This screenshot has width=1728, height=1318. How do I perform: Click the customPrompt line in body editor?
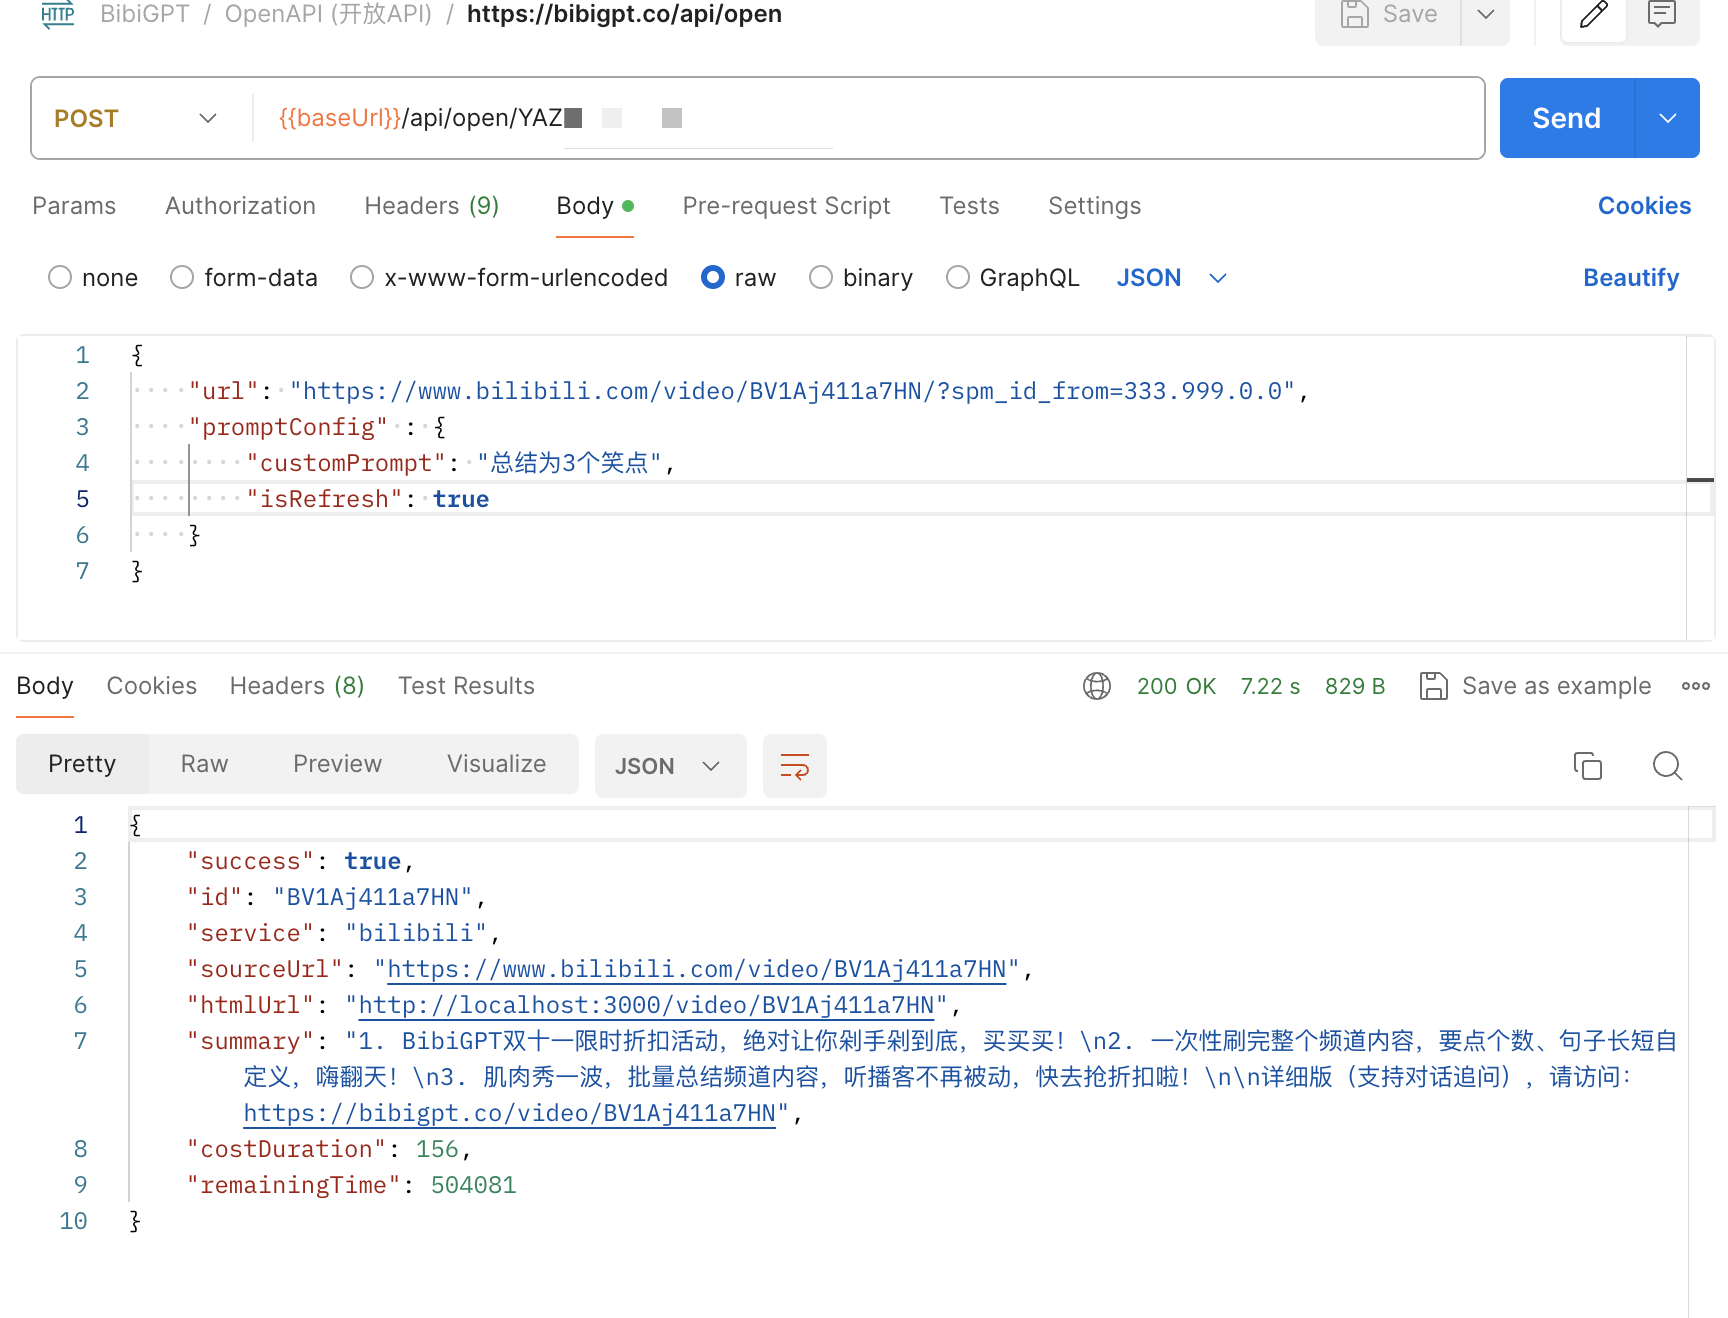461,463
